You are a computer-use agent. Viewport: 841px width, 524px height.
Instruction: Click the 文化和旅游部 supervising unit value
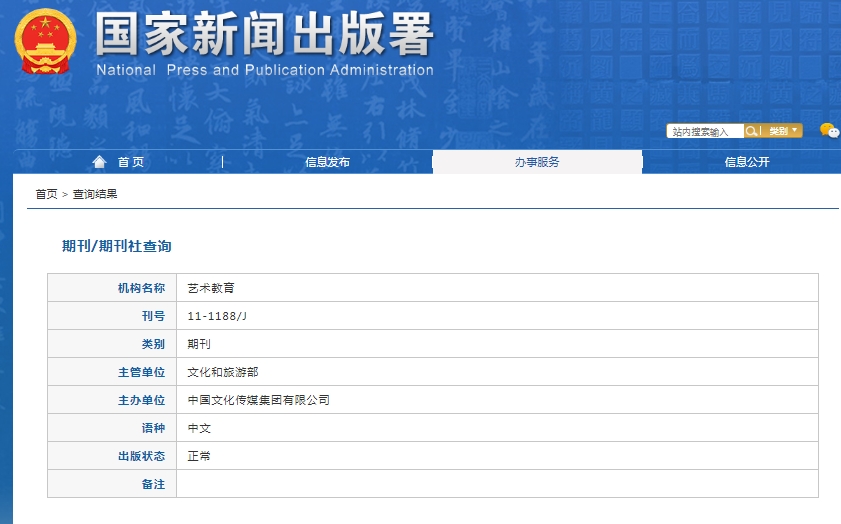point(223,372)
